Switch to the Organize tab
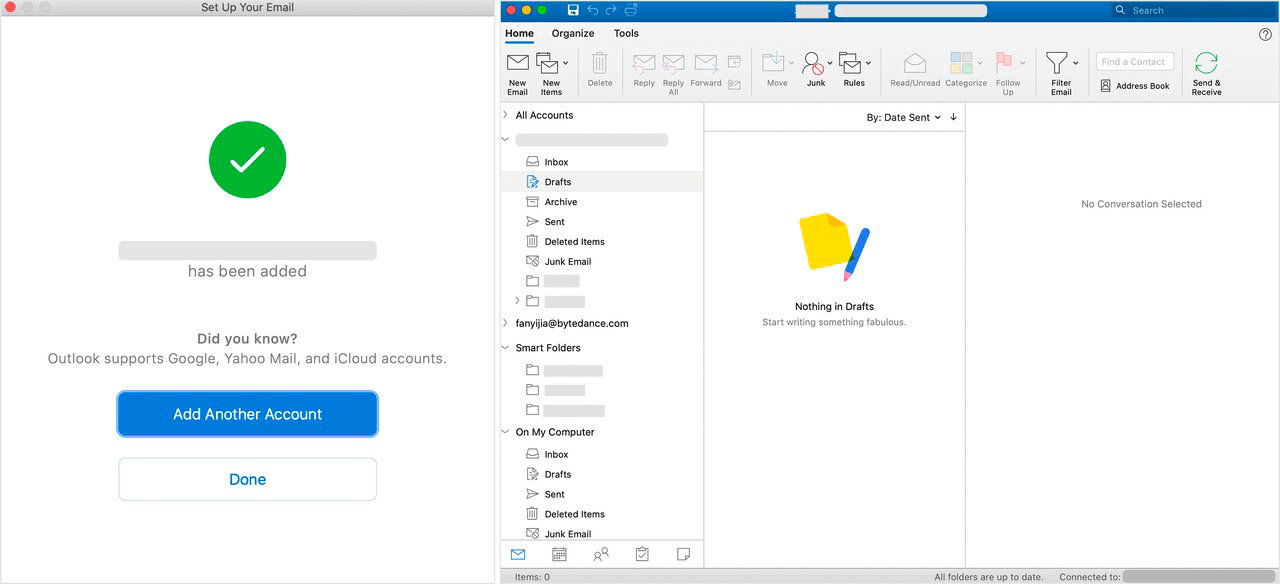Screen dimensions: 1280x584 tap(572, 33)
